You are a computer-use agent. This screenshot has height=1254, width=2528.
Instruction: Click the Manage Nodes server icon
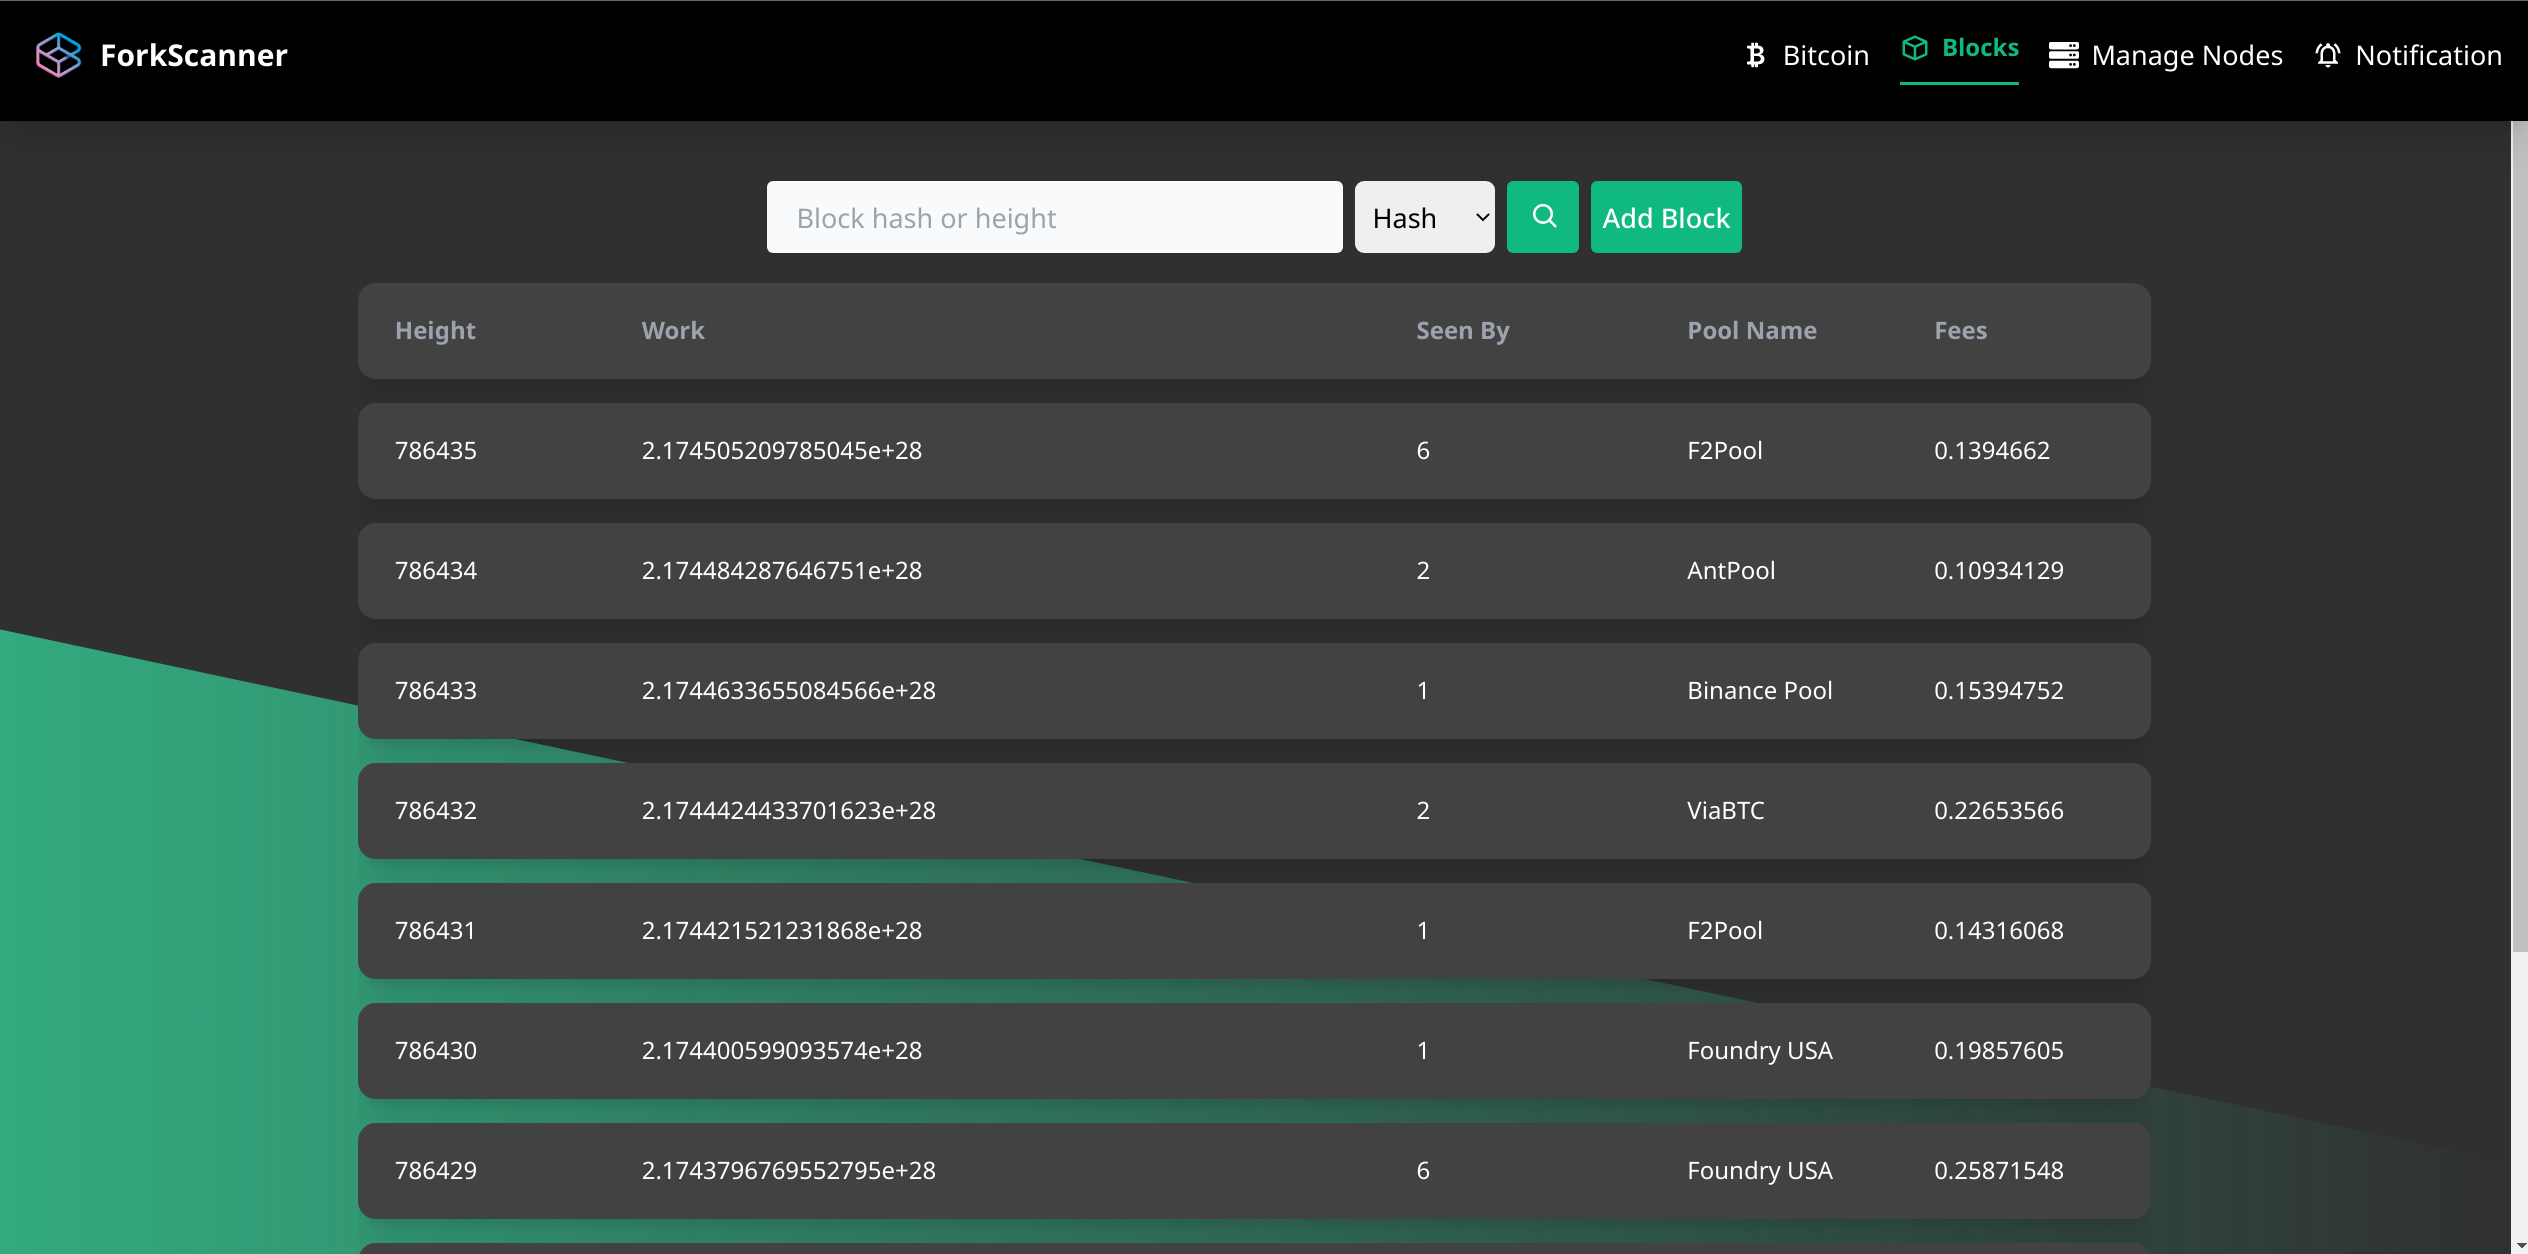click(2063, 55)
